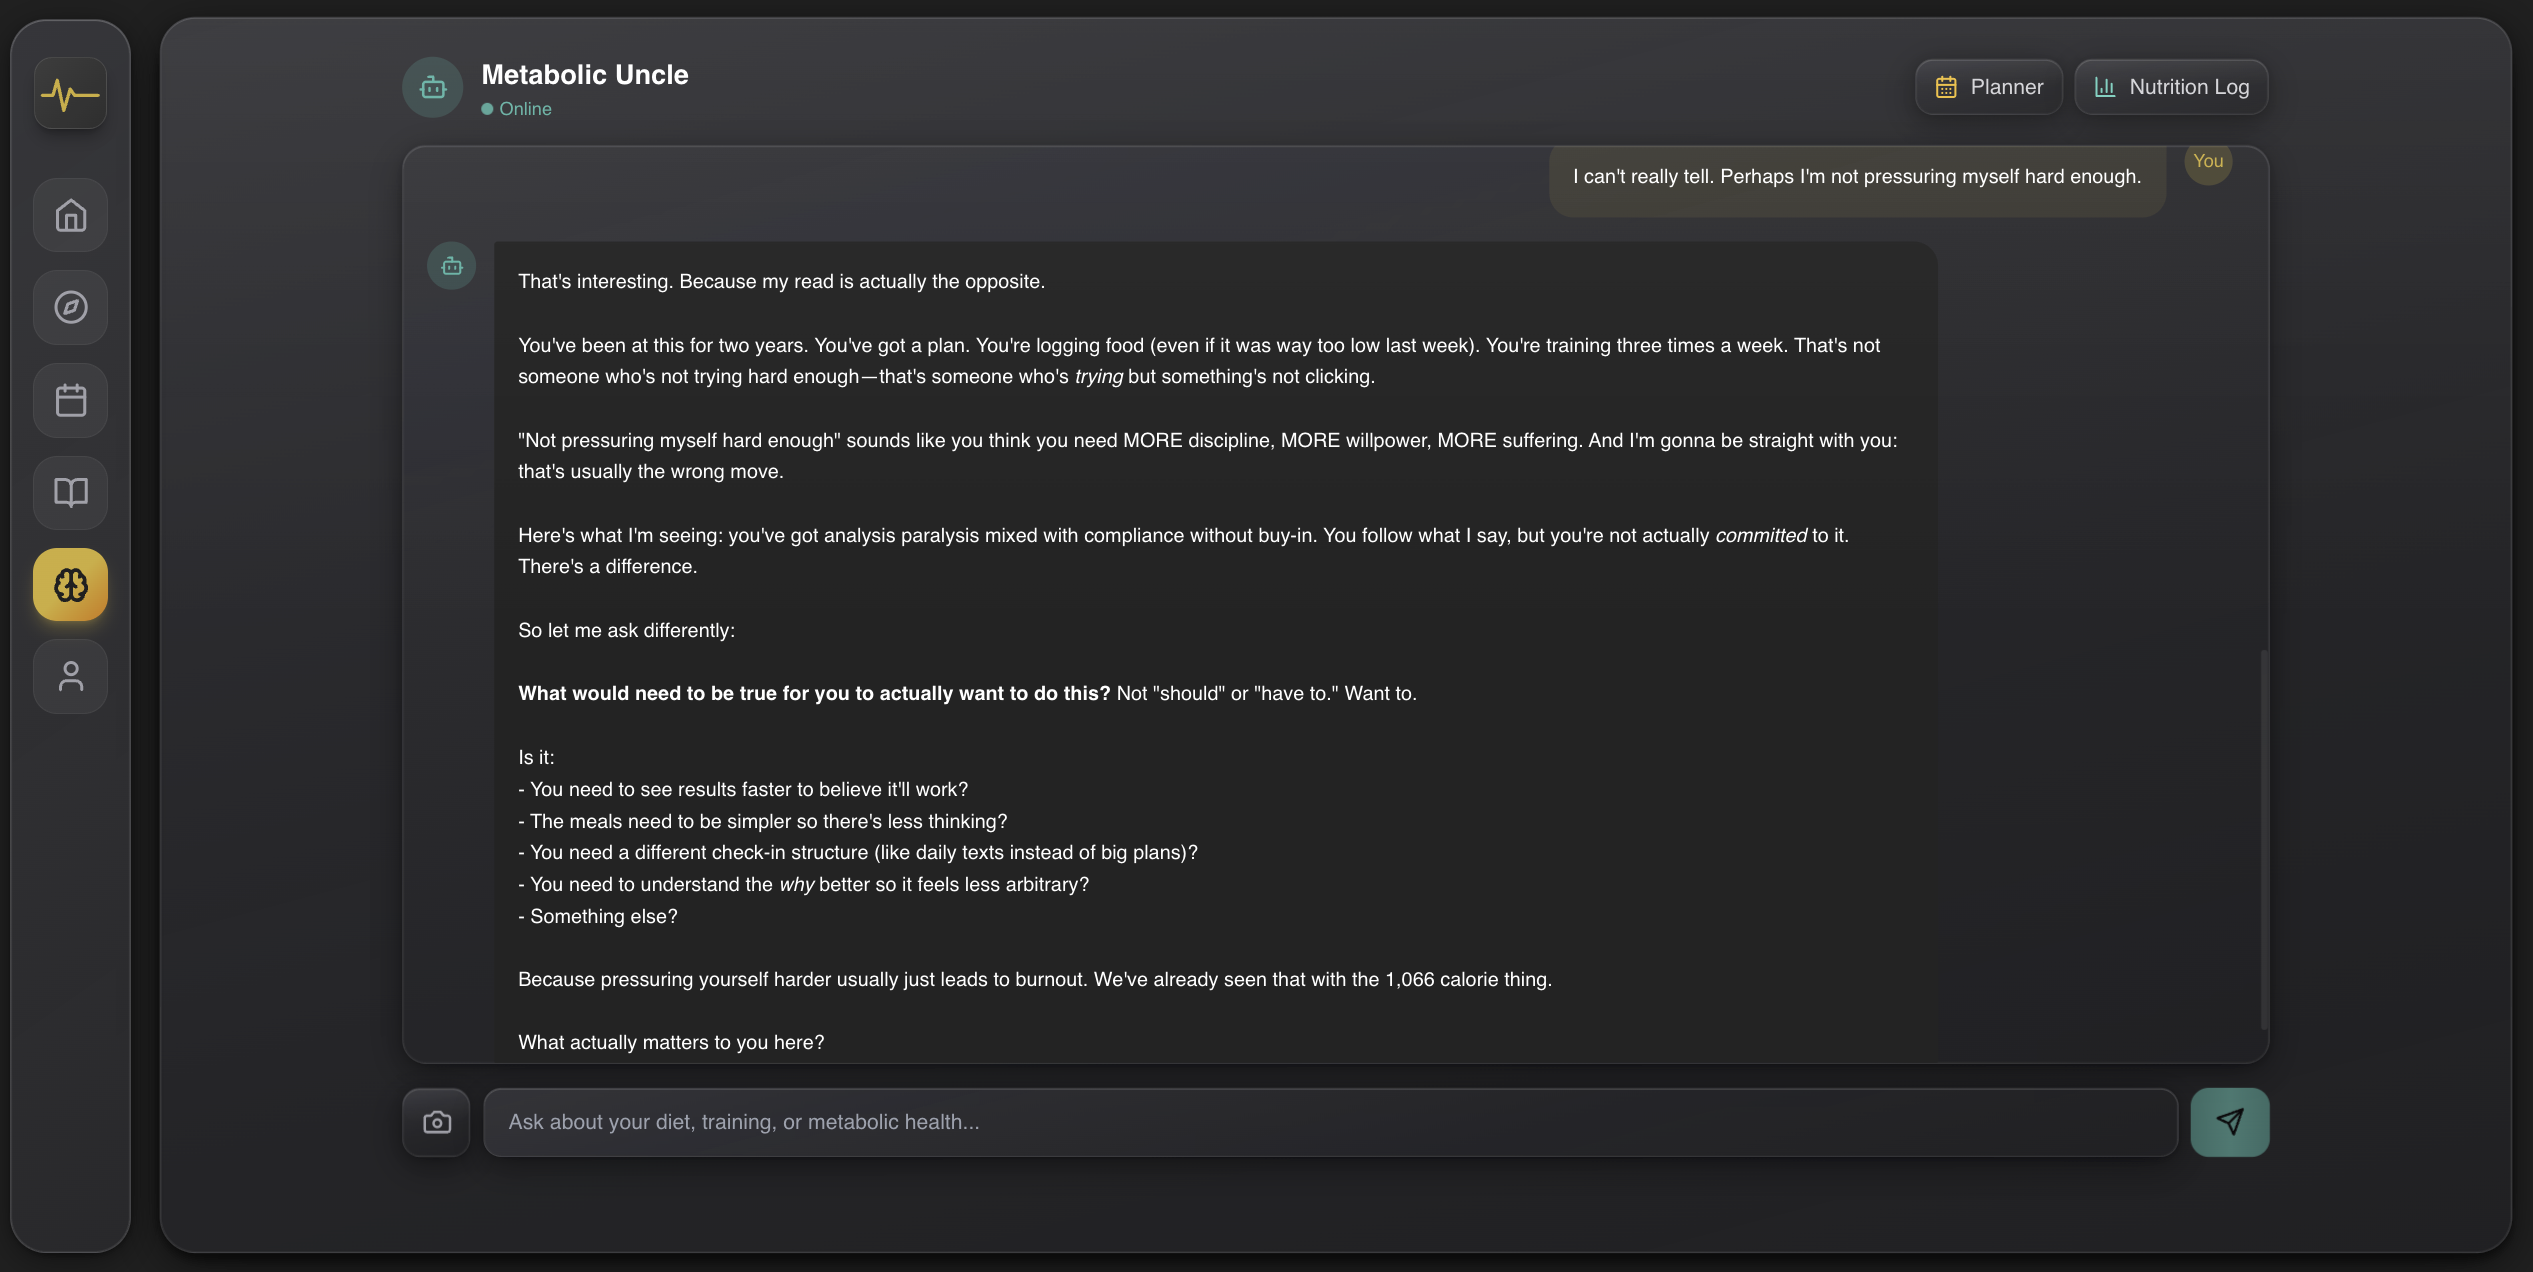
Task: Open the Planner
Action: [x=1988, y=86]
